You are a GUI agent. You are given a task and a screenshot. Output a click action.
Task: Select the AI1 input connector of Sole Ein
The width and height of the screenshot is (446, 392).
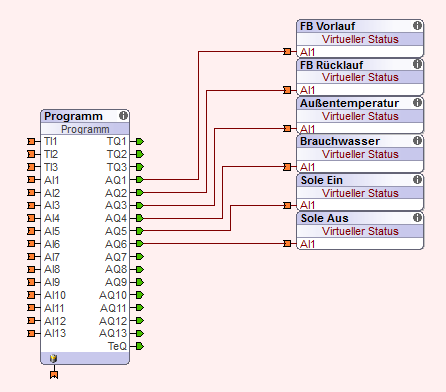[287, 205]
